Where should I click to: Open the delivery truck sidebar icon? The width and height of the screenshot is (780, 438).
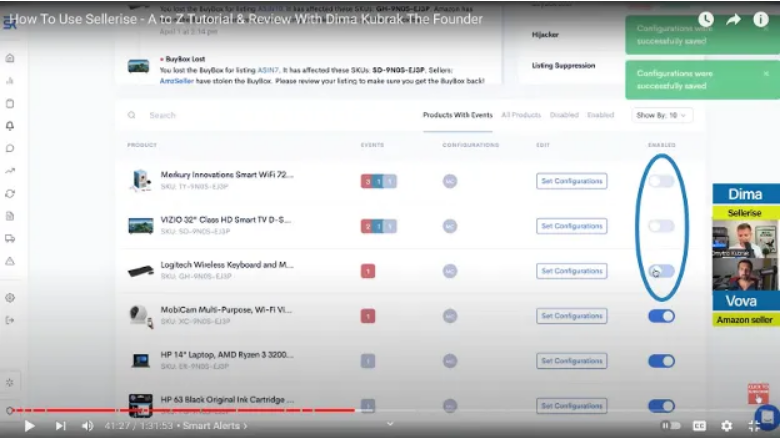pos(10,238)
